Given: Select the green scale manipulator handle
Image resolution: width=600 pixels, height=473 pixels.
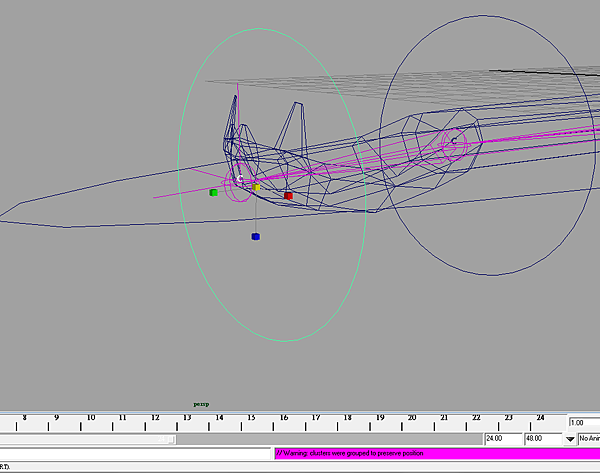Looking at the screenshot, I should [x=214, y=192].
